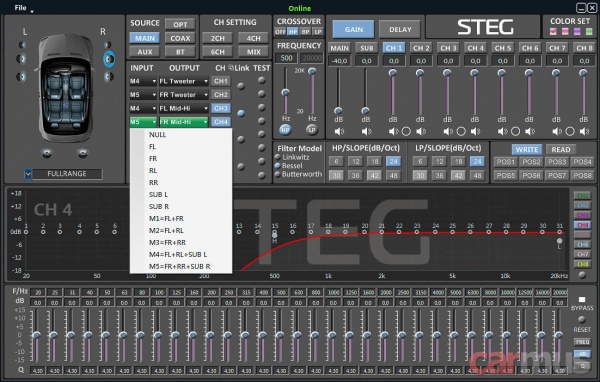Select the Linkwitz filter model
This screenshot has width=600, height=382.
pyautogui.click(x=278, y=157)
